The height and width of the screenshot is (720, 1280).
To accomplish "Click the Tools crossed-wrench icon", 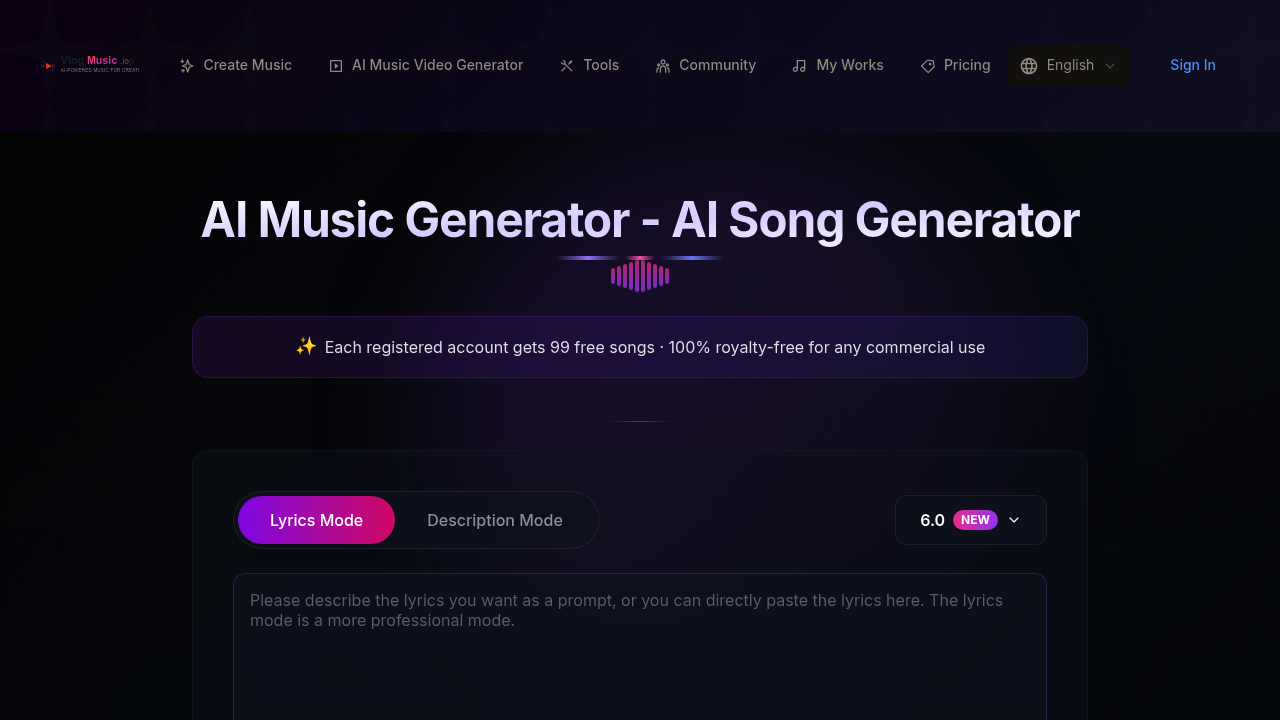I will [566, 65].
